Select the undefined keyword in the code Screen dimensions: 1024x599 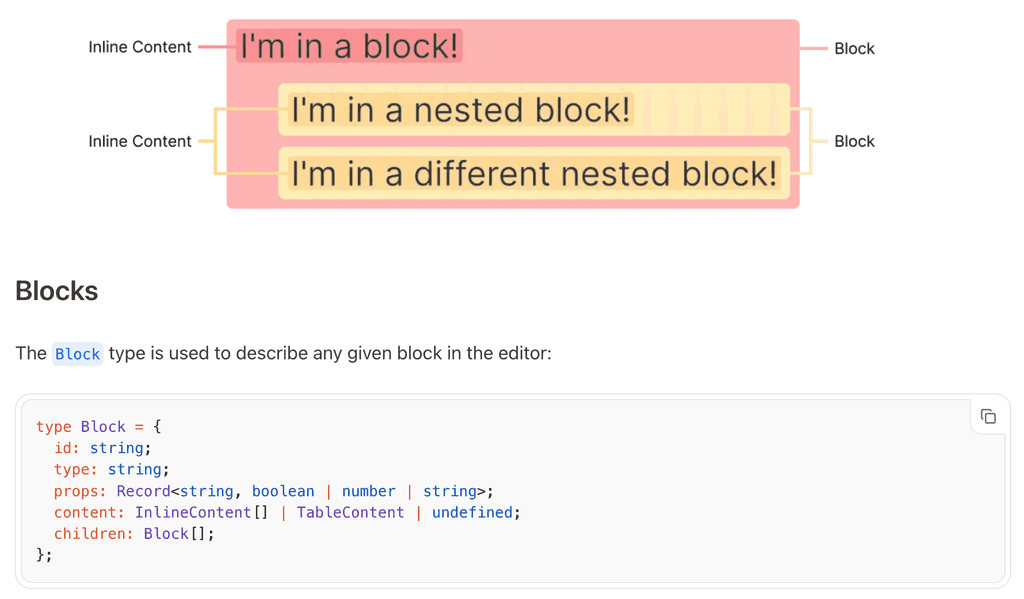click(472, 512)
